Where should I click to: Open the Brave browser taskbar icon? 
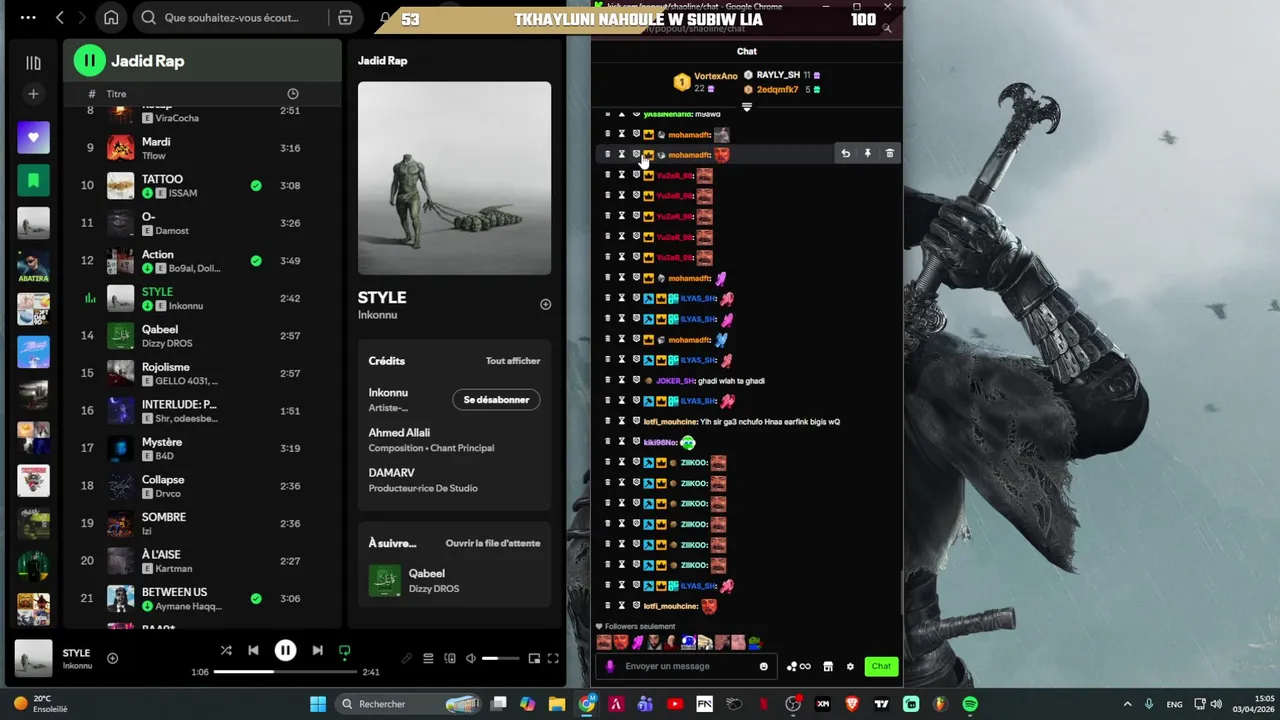[852, 704]
